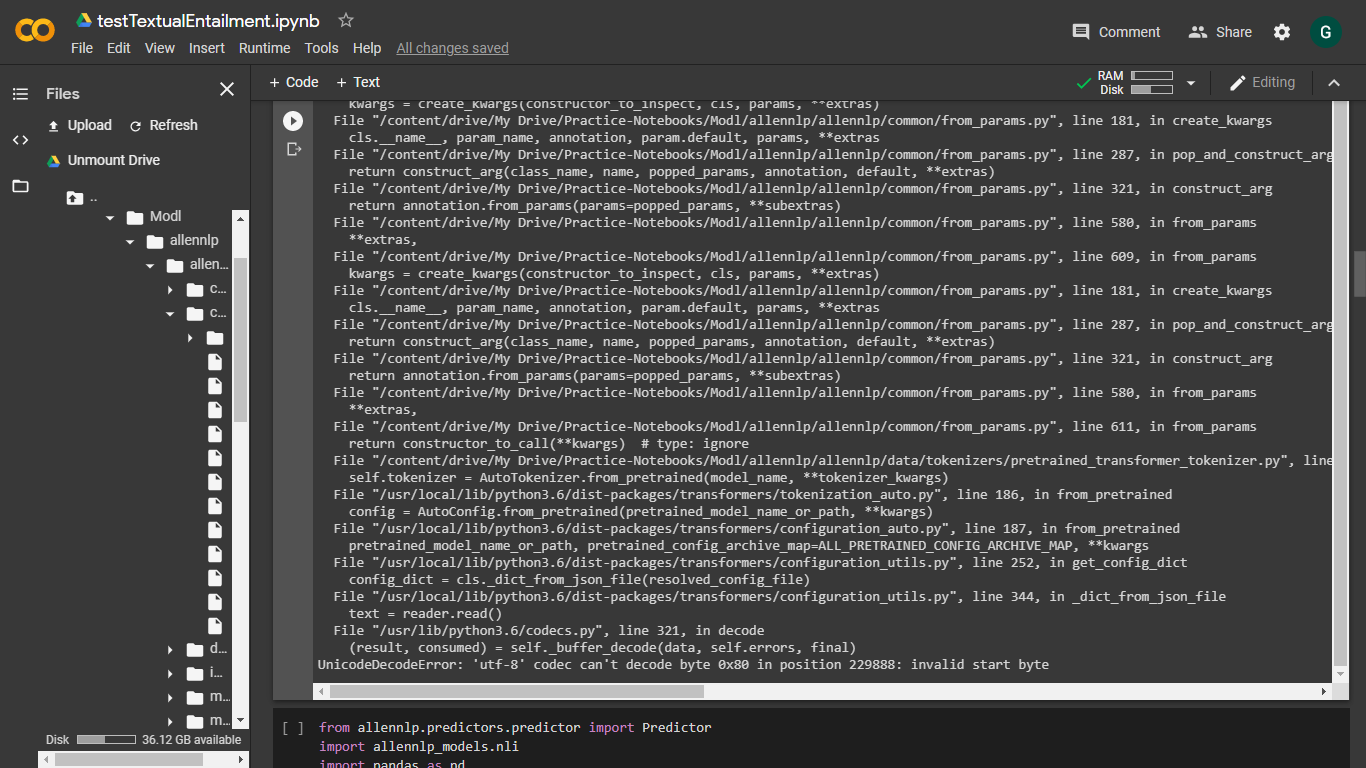
Task: Toggle Editing mode
Action: click(1262, 82)
